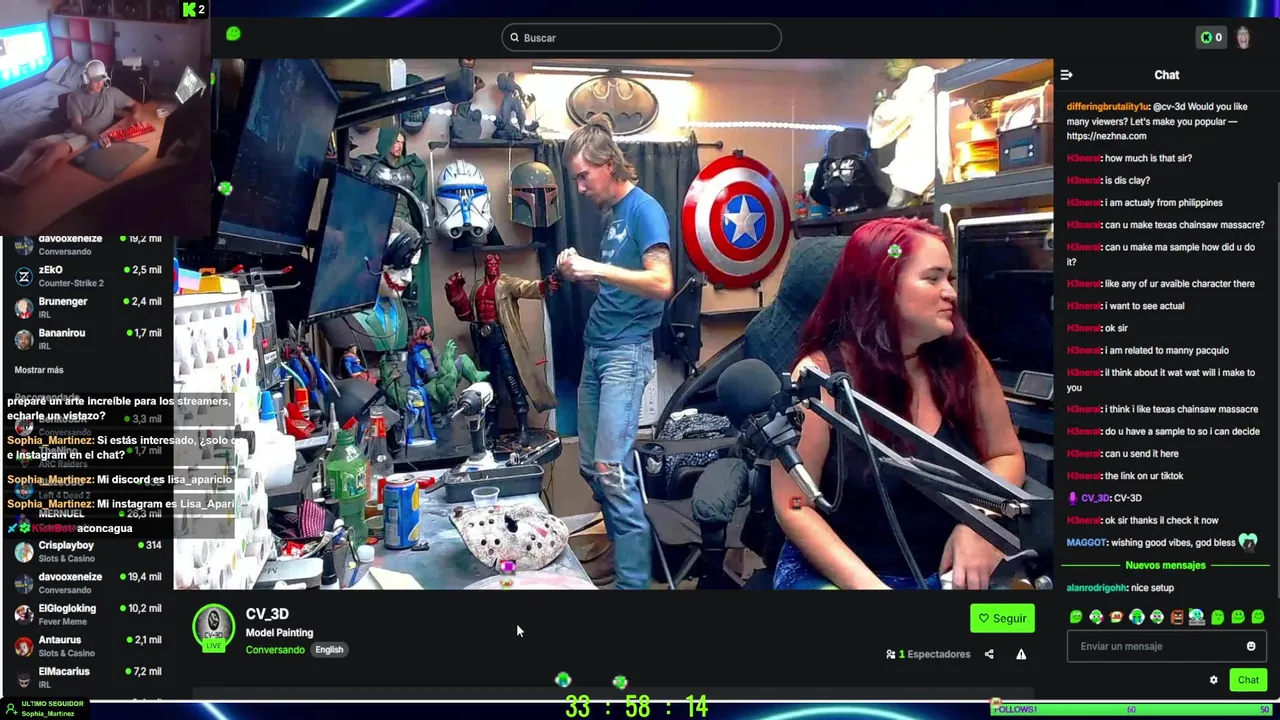The width and height of the screenshot is (1280, 720).
Task: Insert the crying green emote
Action: tap(1136, 617)
